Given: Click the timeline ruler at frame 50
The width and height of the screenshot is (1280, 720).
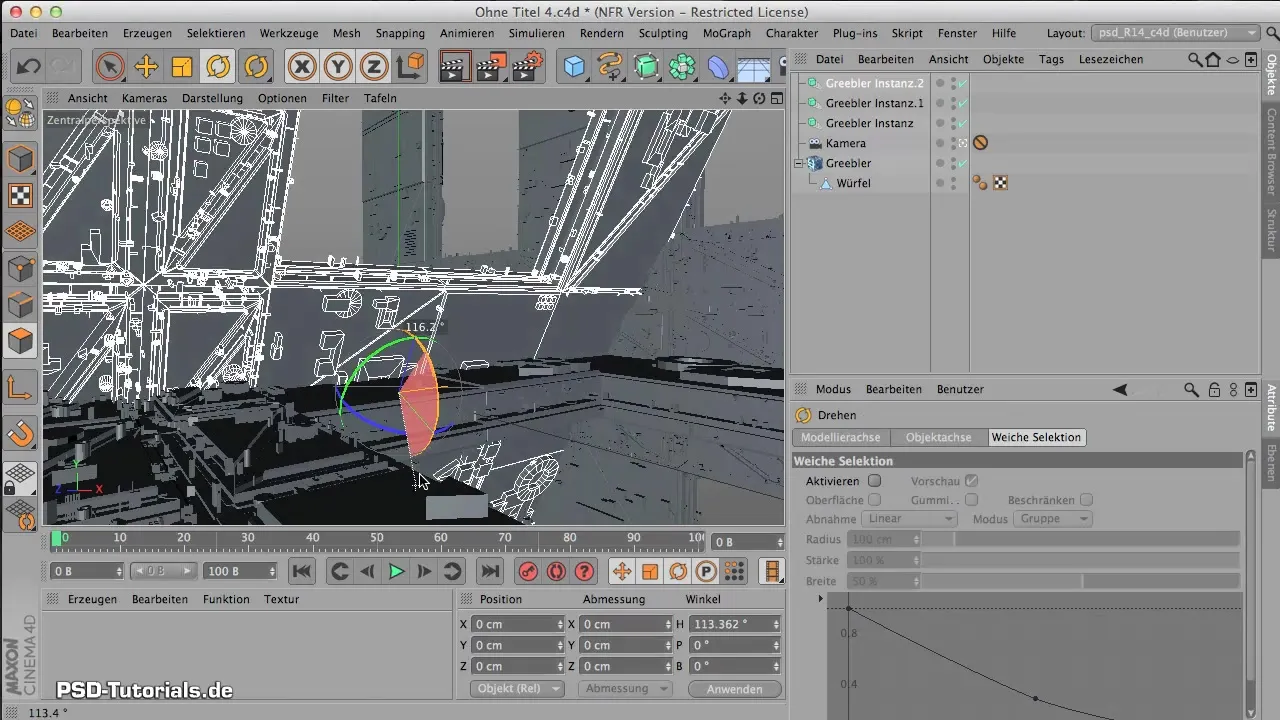Looking at the screenshot, I should (376, 538).
